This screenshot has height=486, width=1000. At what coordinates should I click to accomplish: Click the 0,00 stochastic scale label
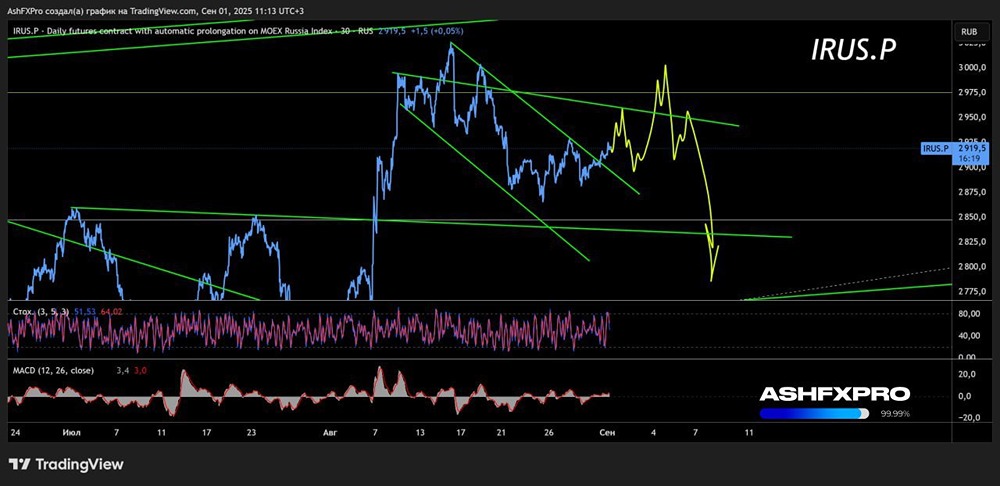[969, 357]
